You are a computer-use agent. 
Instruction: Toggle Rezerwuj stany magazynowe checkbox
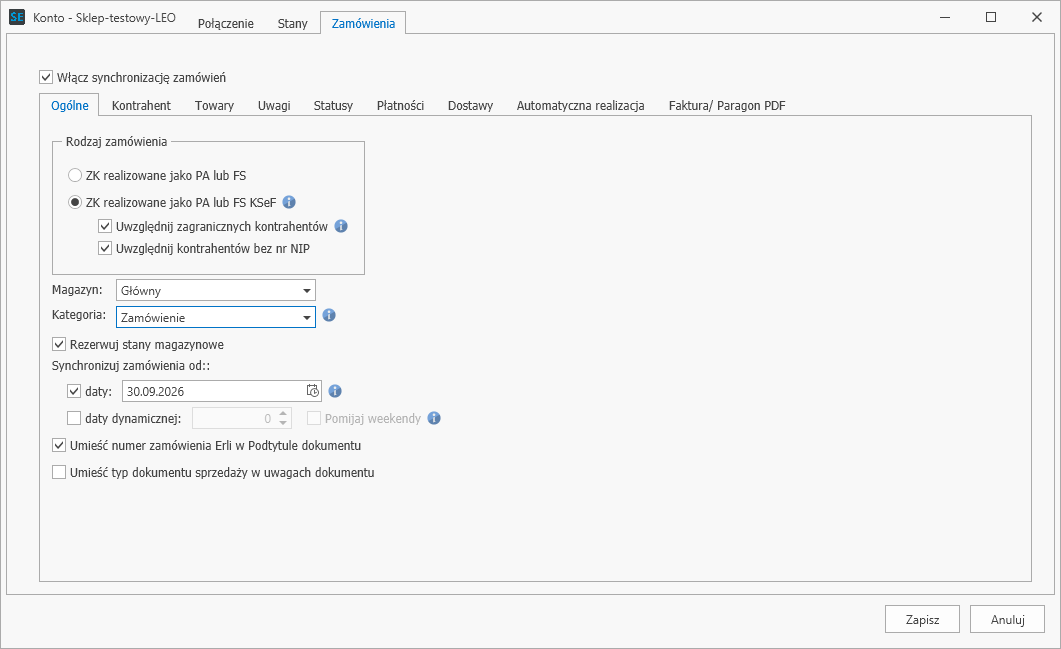pos(59,344)
